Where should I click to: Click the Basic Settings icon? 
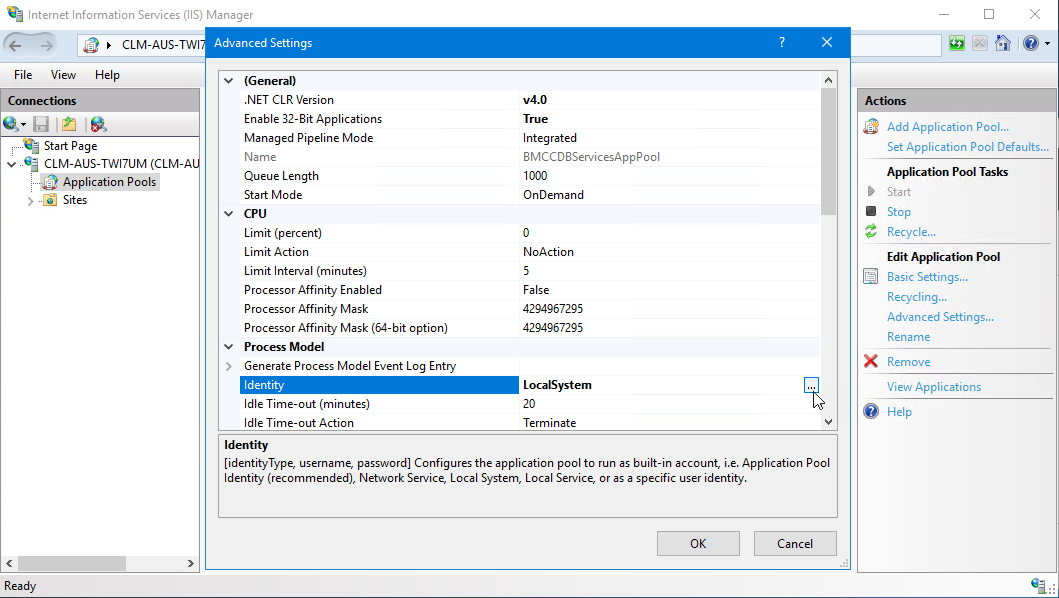[x=871, y=276]
